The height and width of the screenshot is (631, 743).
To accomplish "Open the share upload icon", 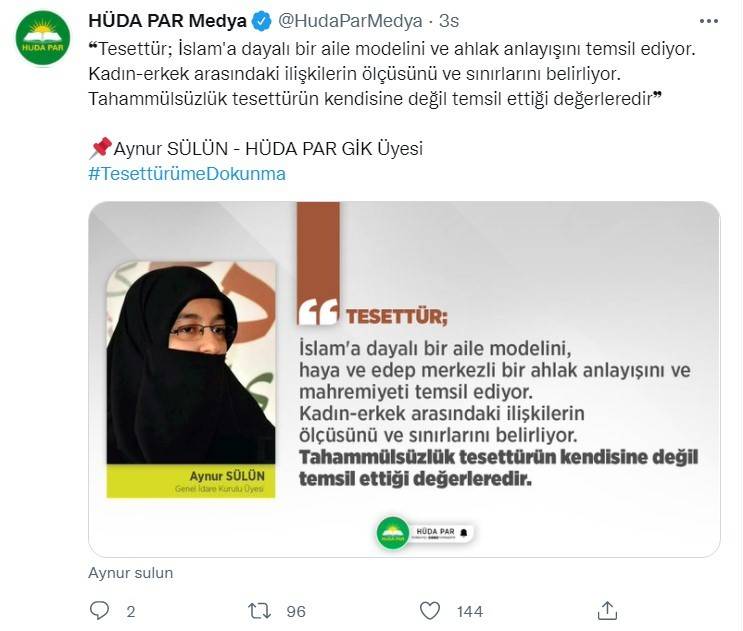I will (607, 610).
